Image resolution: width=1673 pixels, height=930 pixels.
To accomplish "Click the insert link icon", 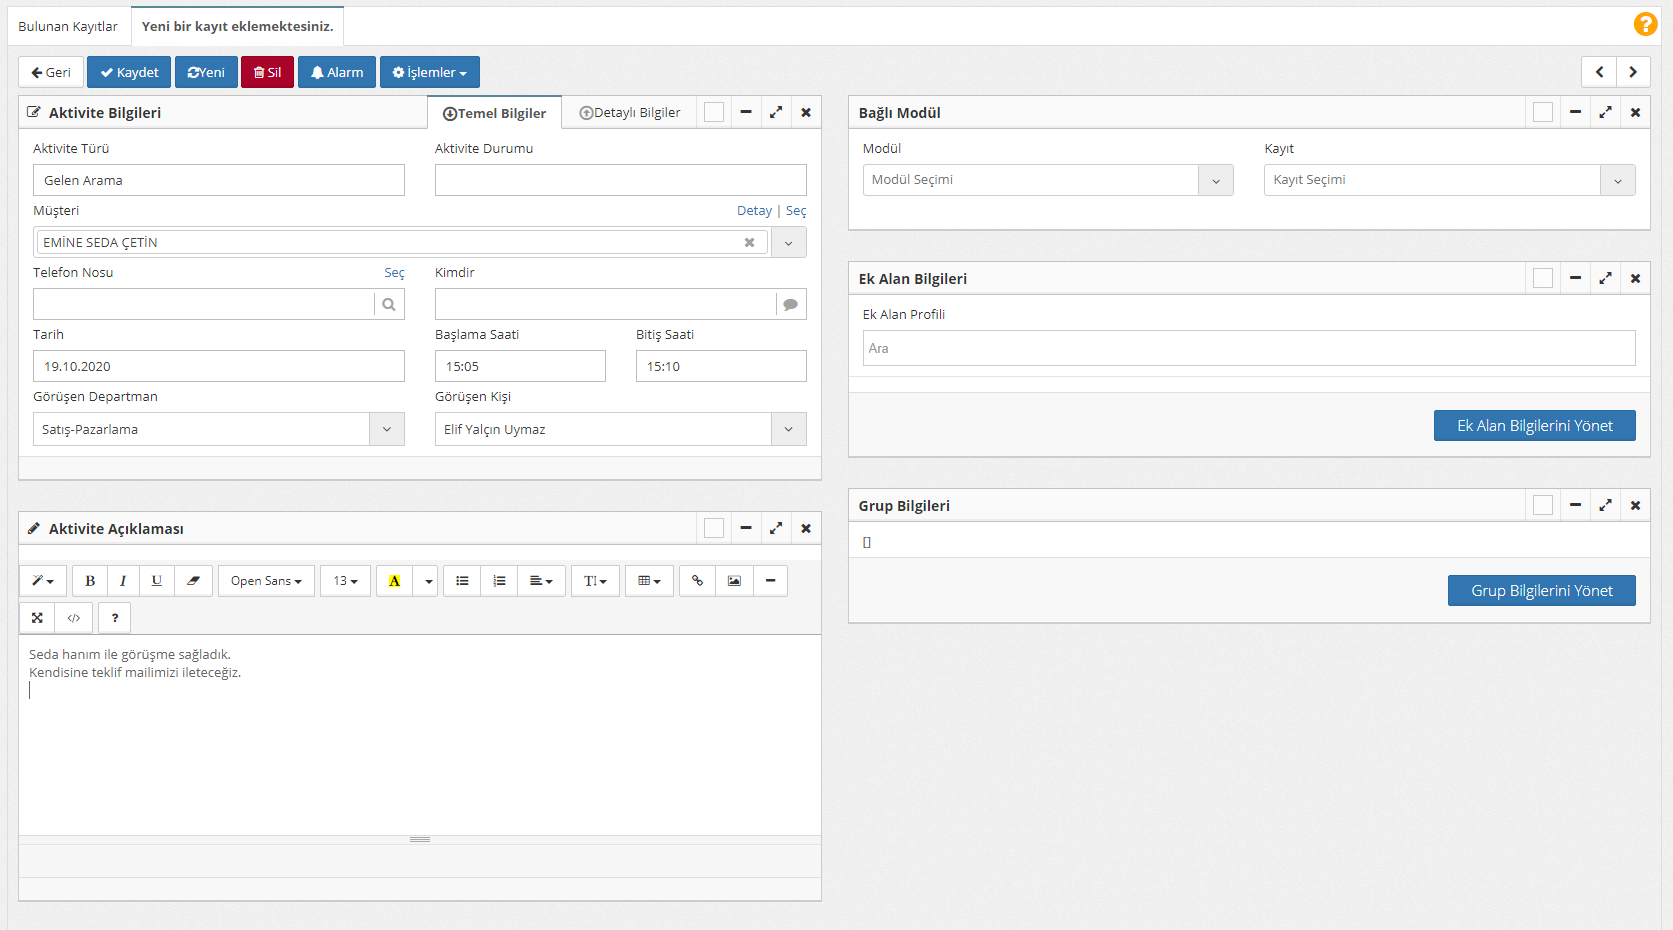I will pos(697,581).
